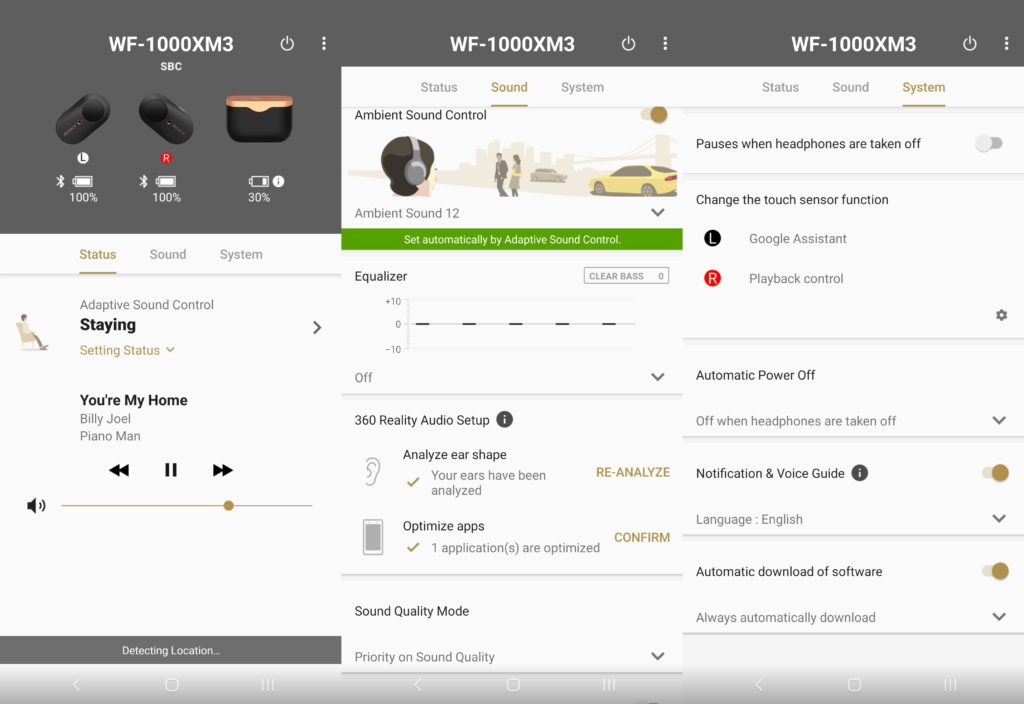
Task: Tap the info icon next to the case battery
Action: tap(279, 181)
